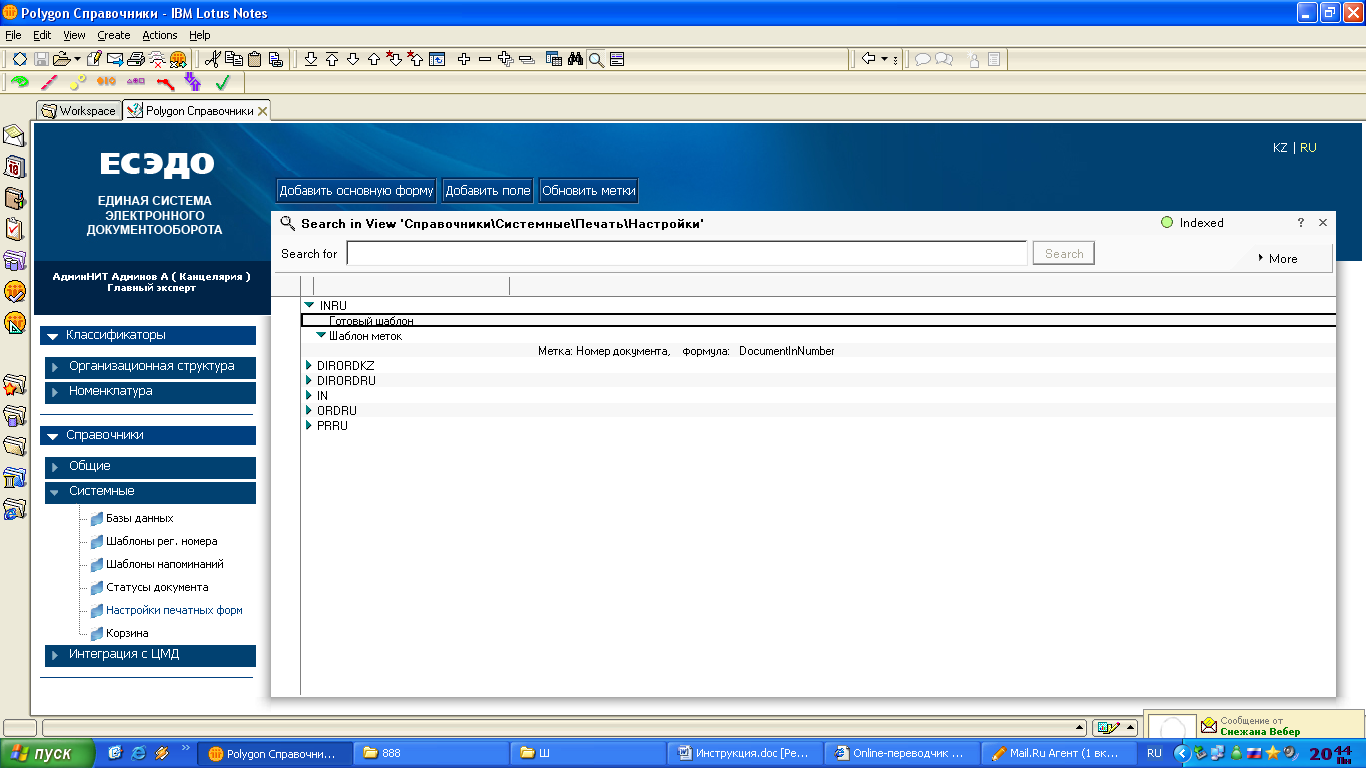
Task: Expand the ORDRU category
Action: [309, 411]
